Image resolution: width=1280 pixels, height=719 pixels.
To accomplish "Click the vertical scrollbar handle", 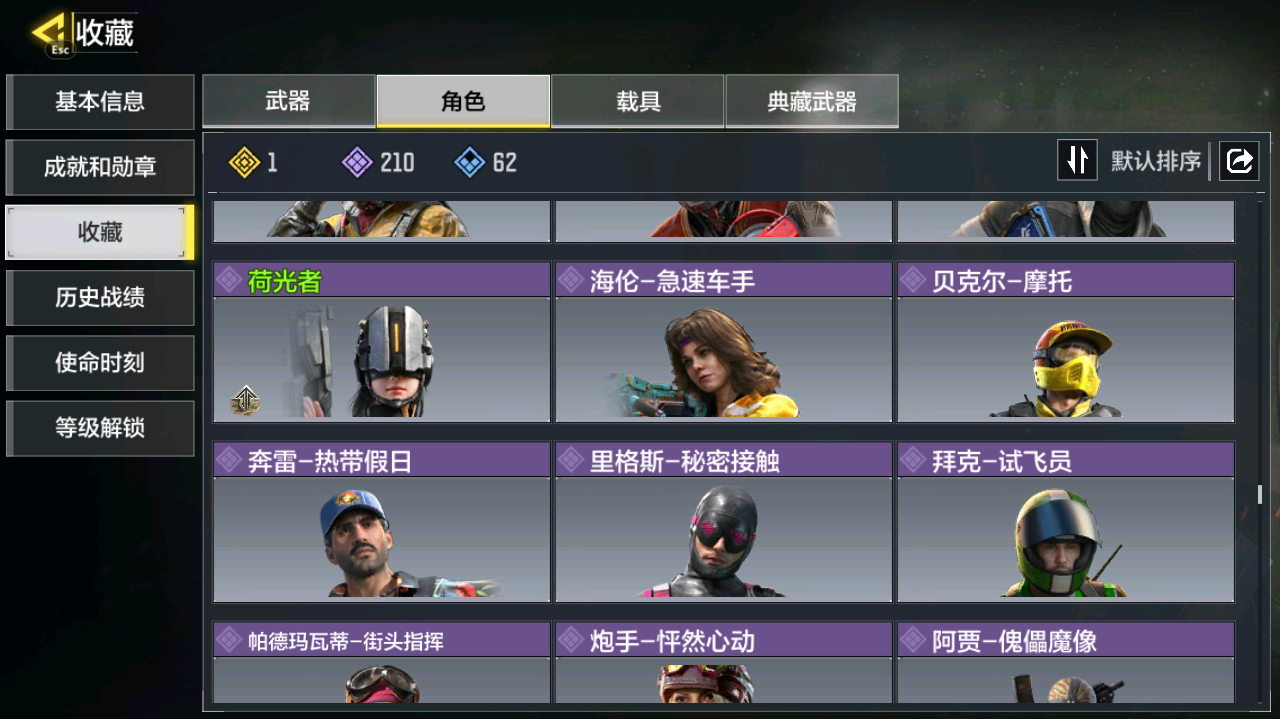I will point(1259,494).
